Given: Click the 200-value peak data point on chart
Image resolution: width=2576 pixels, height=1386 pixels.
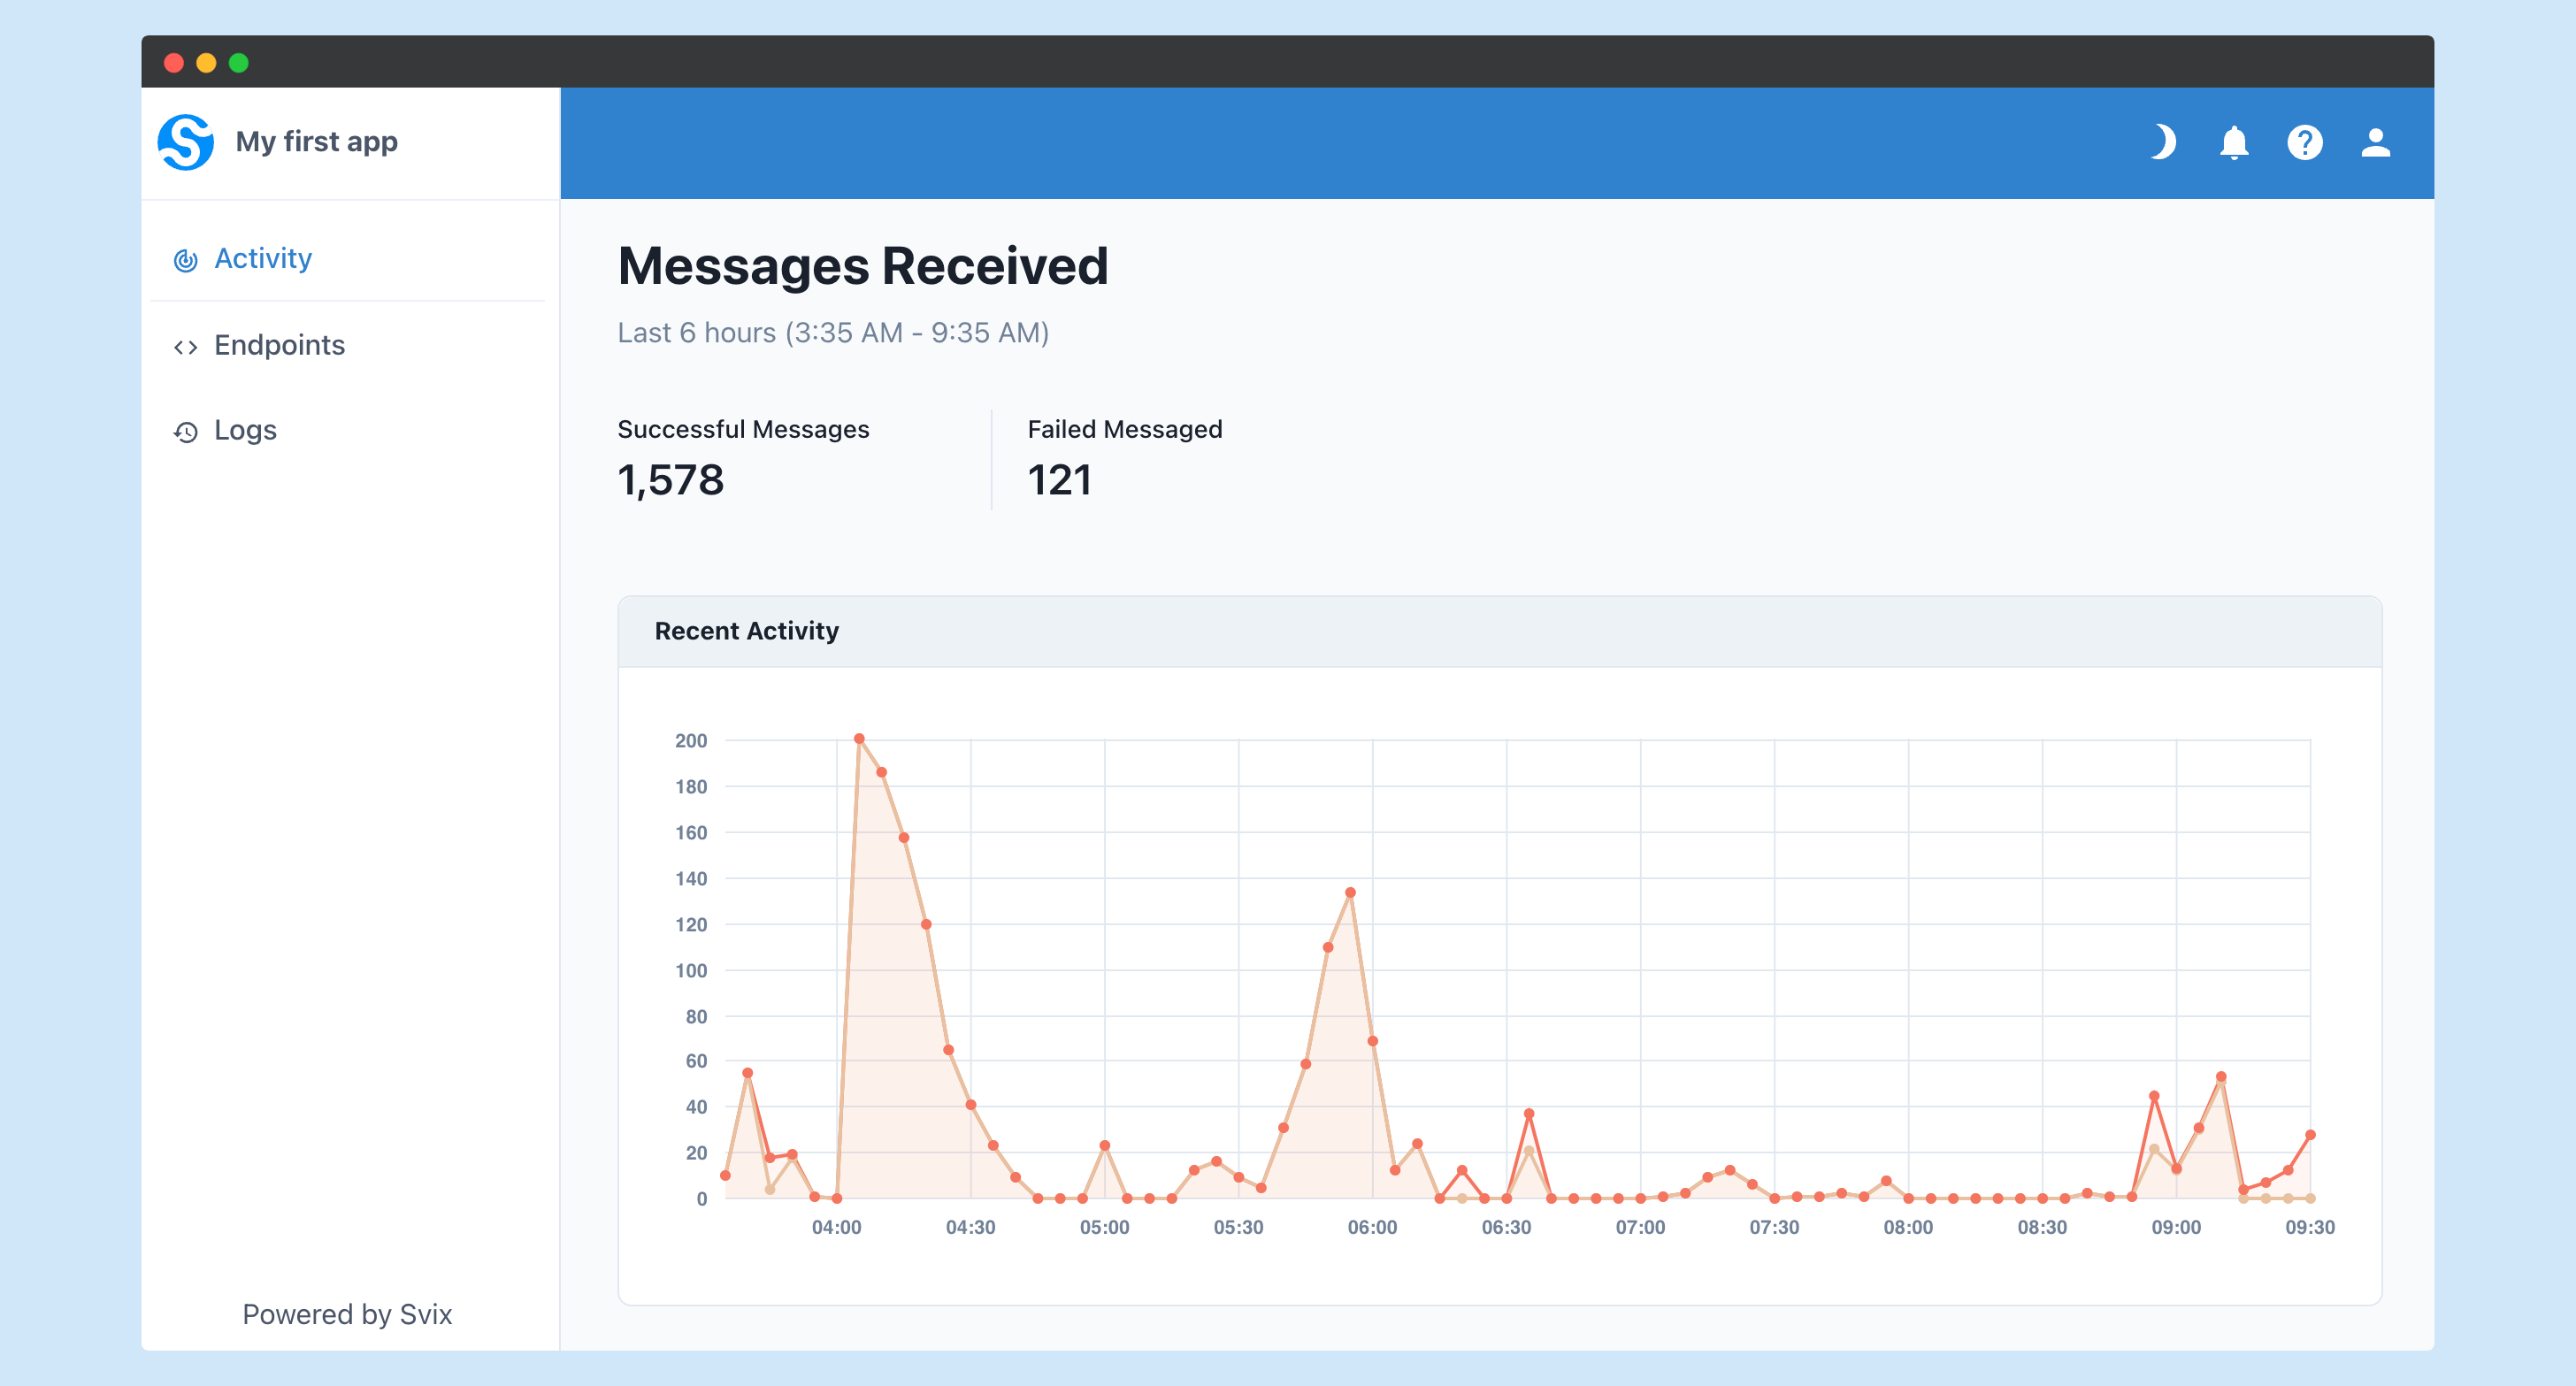Looking at the screenshot, I should (x=859, y=738).
